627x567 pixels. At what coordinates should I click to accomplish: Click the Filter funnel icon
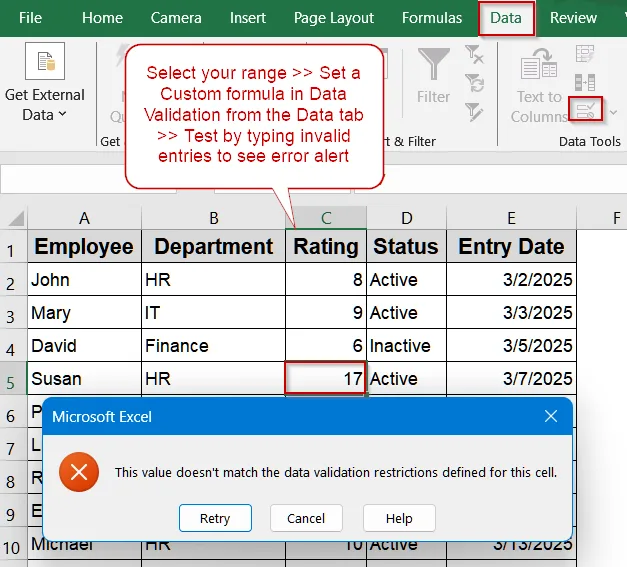pyautogui.click(x=433, y=64)
